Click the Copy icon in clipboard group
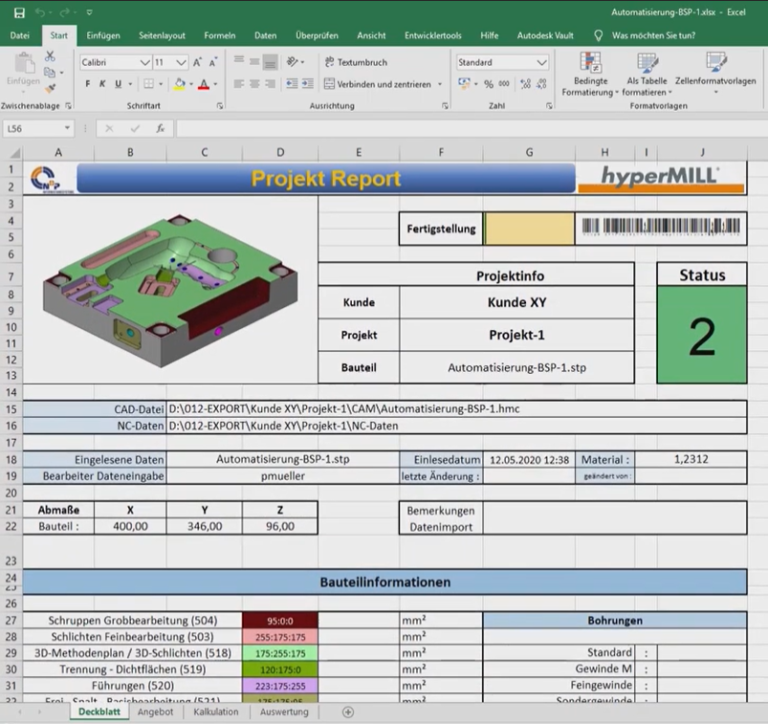Image resolution: width=768 pixels, height=724 pixels. (x=49, y=72)
